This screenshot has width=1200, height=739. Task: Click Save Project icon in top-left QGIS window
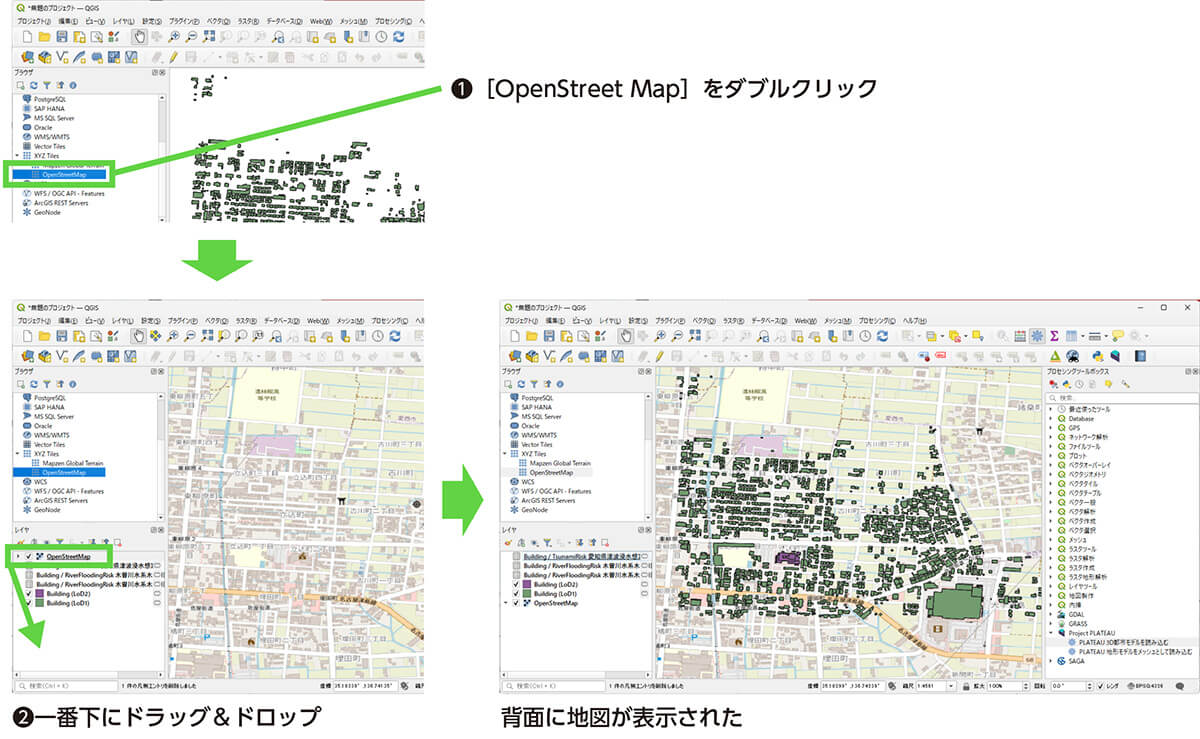click(x=61, y=36)
